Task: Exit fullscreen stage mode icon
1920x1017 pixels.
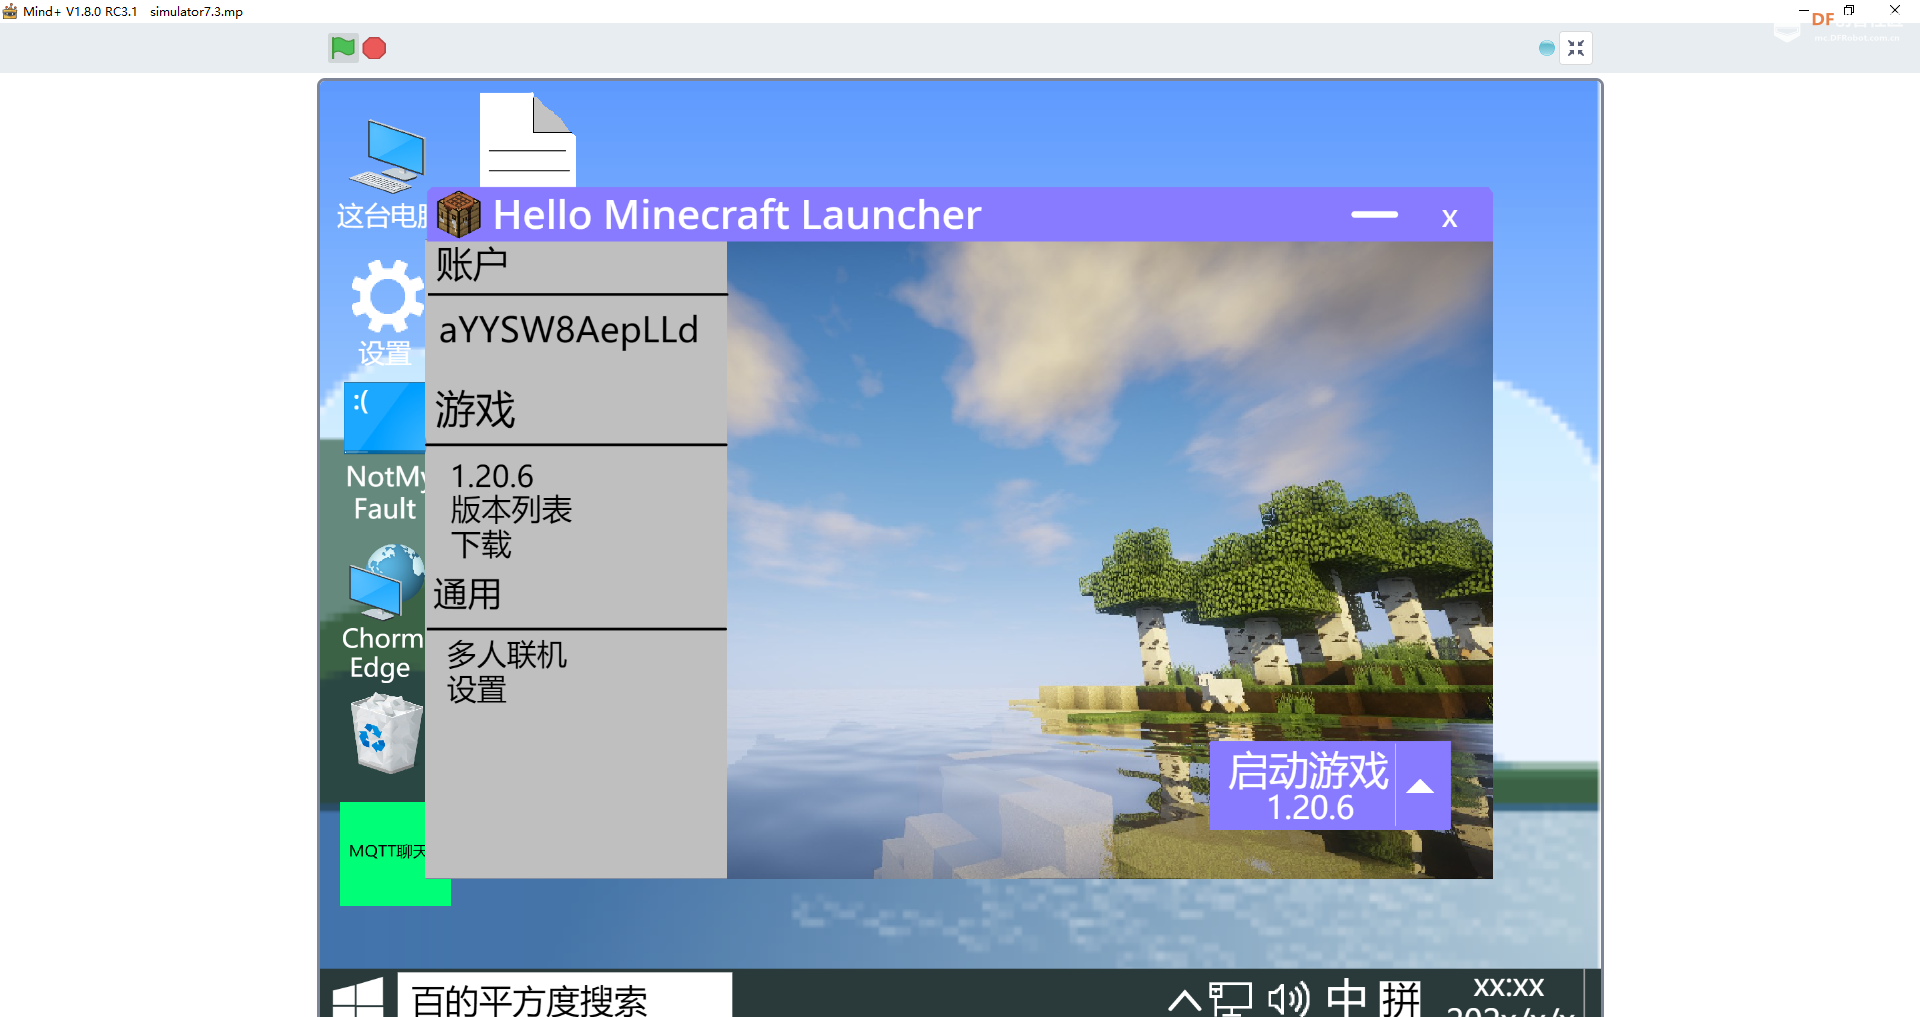Action: pos(1576,48)
